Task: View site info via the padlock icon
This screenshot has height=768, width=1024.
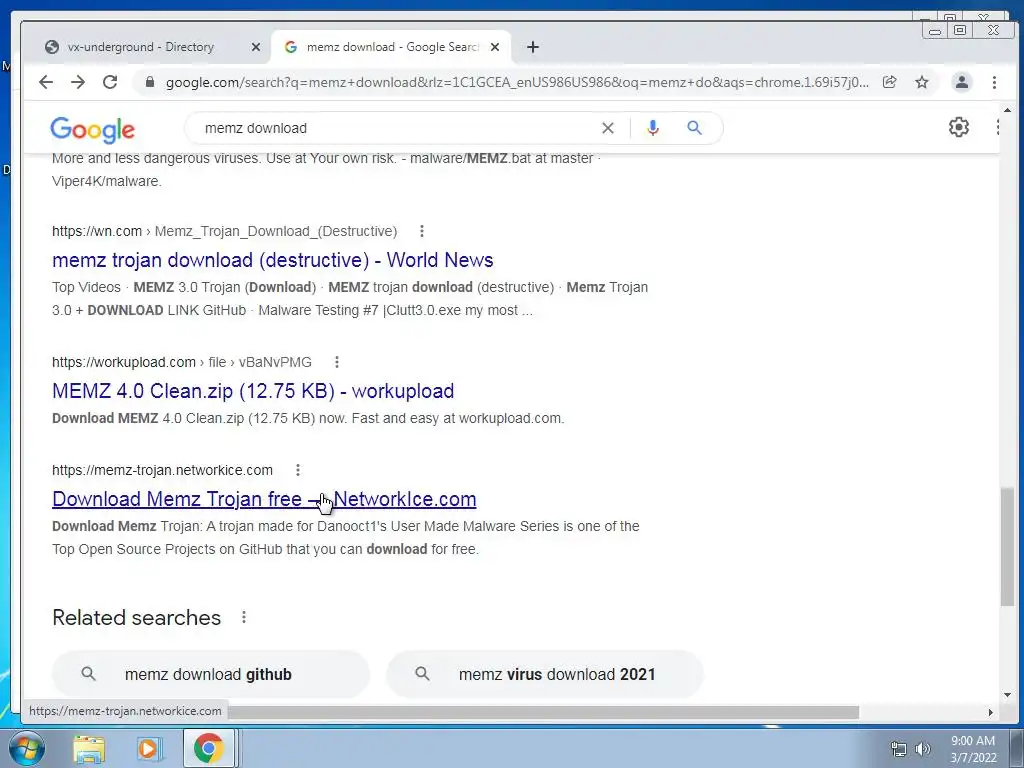Action: (x=150, y=82)
